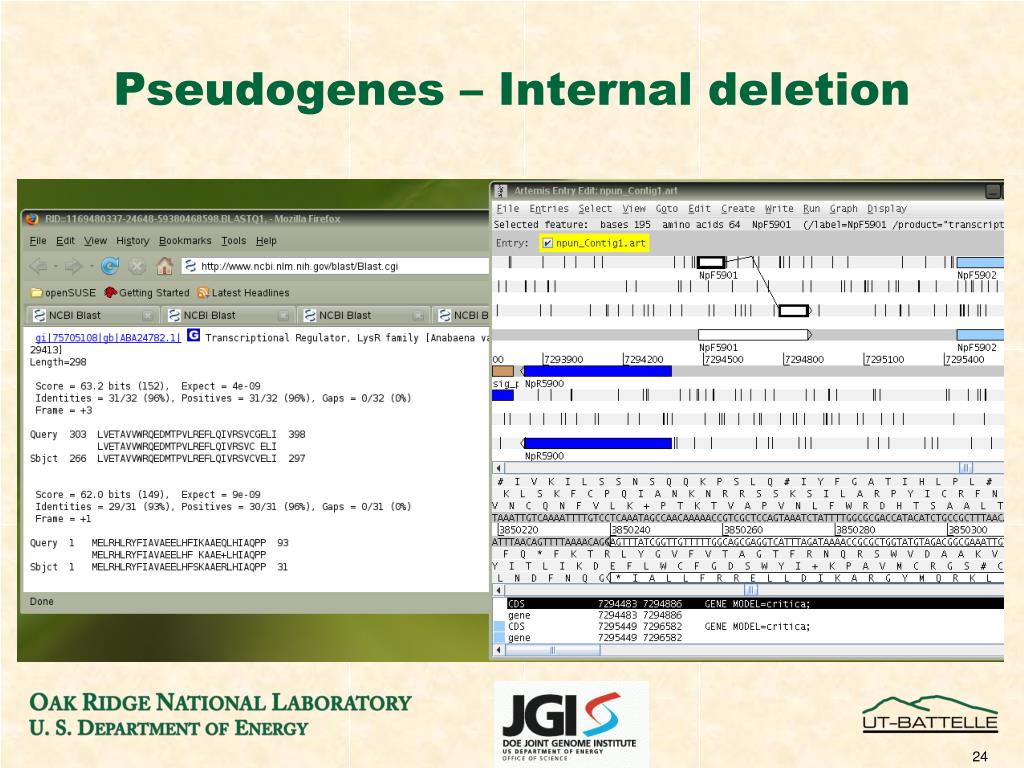This screenshot has width=1024, height=768.
Task: Select the CDS 7295449 7296582 row
Action: [748, 626]
